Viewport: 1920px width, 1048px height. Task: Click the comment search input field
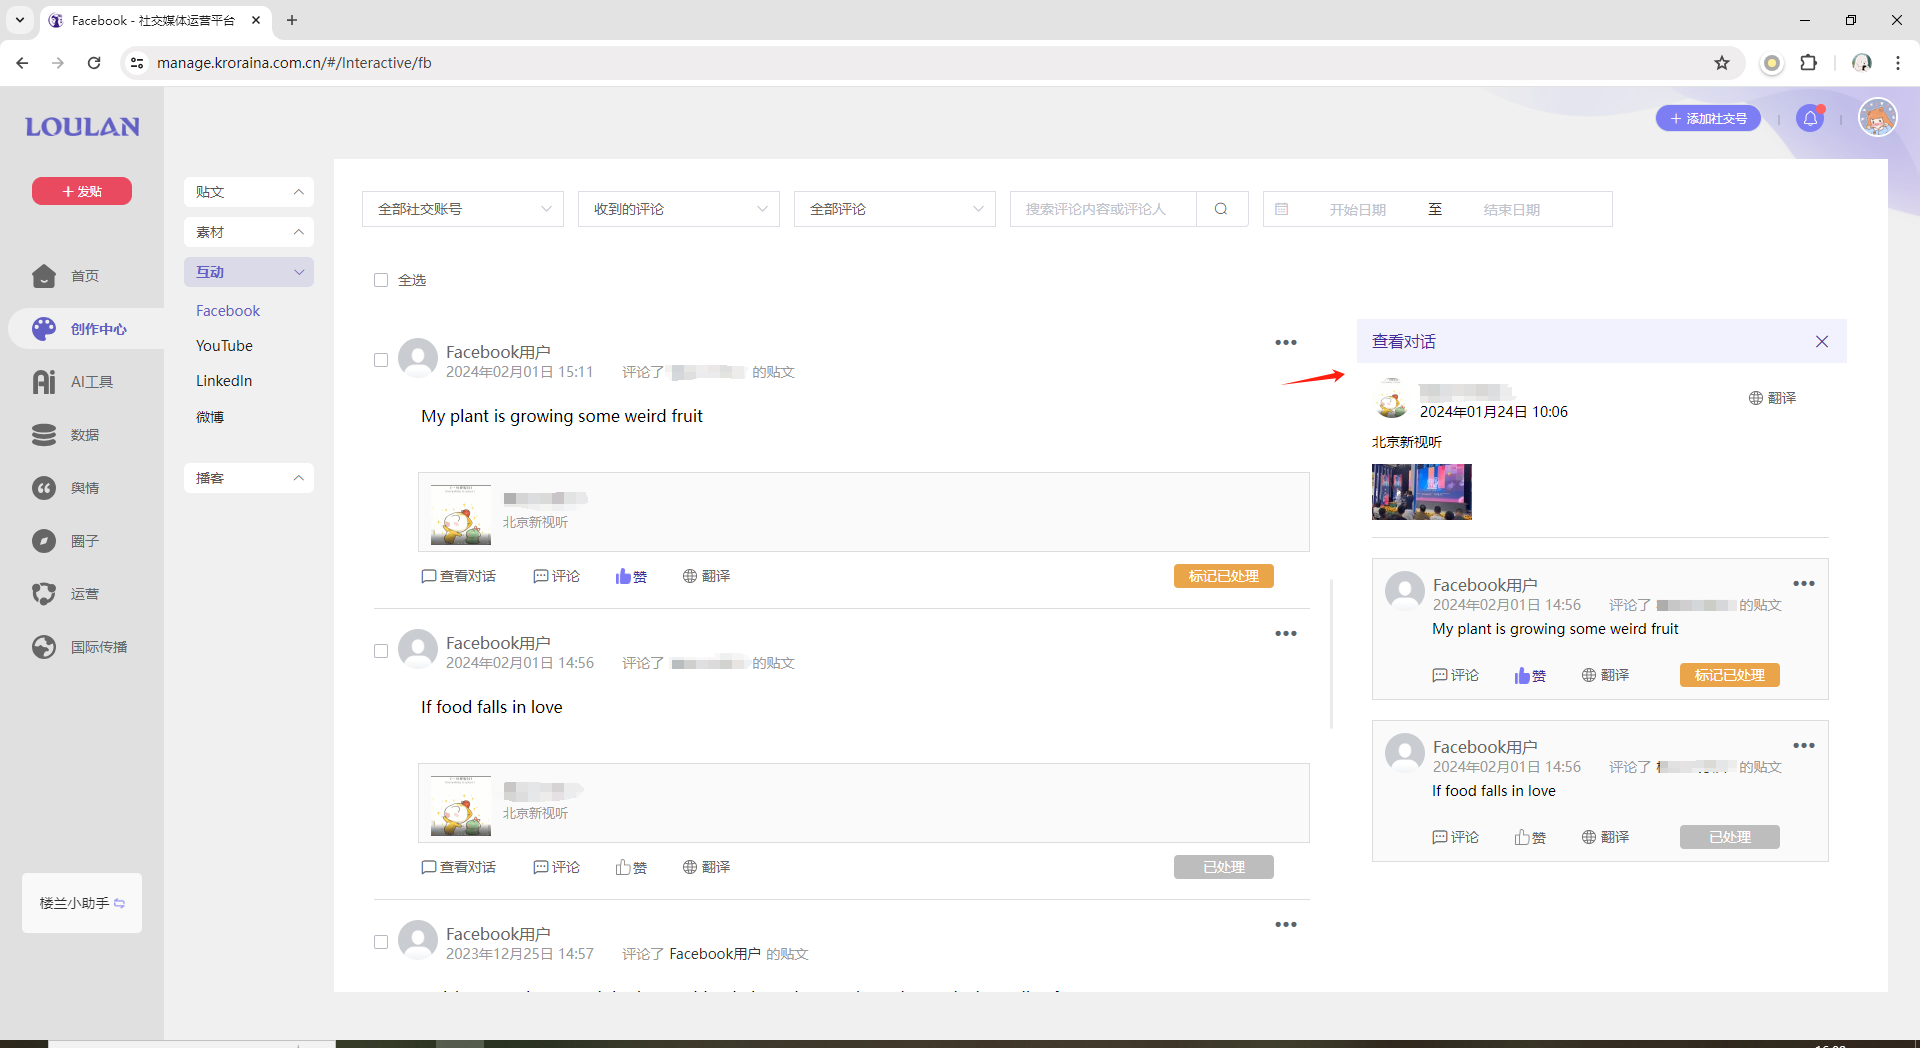pyautogui.click(x=1103, y=209)
